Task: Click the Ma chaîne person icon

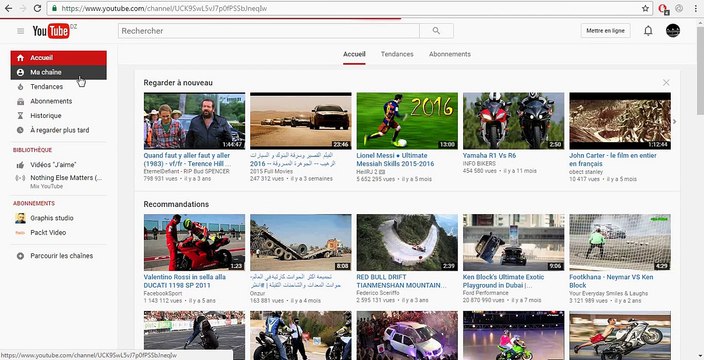Action: (20, 72)
